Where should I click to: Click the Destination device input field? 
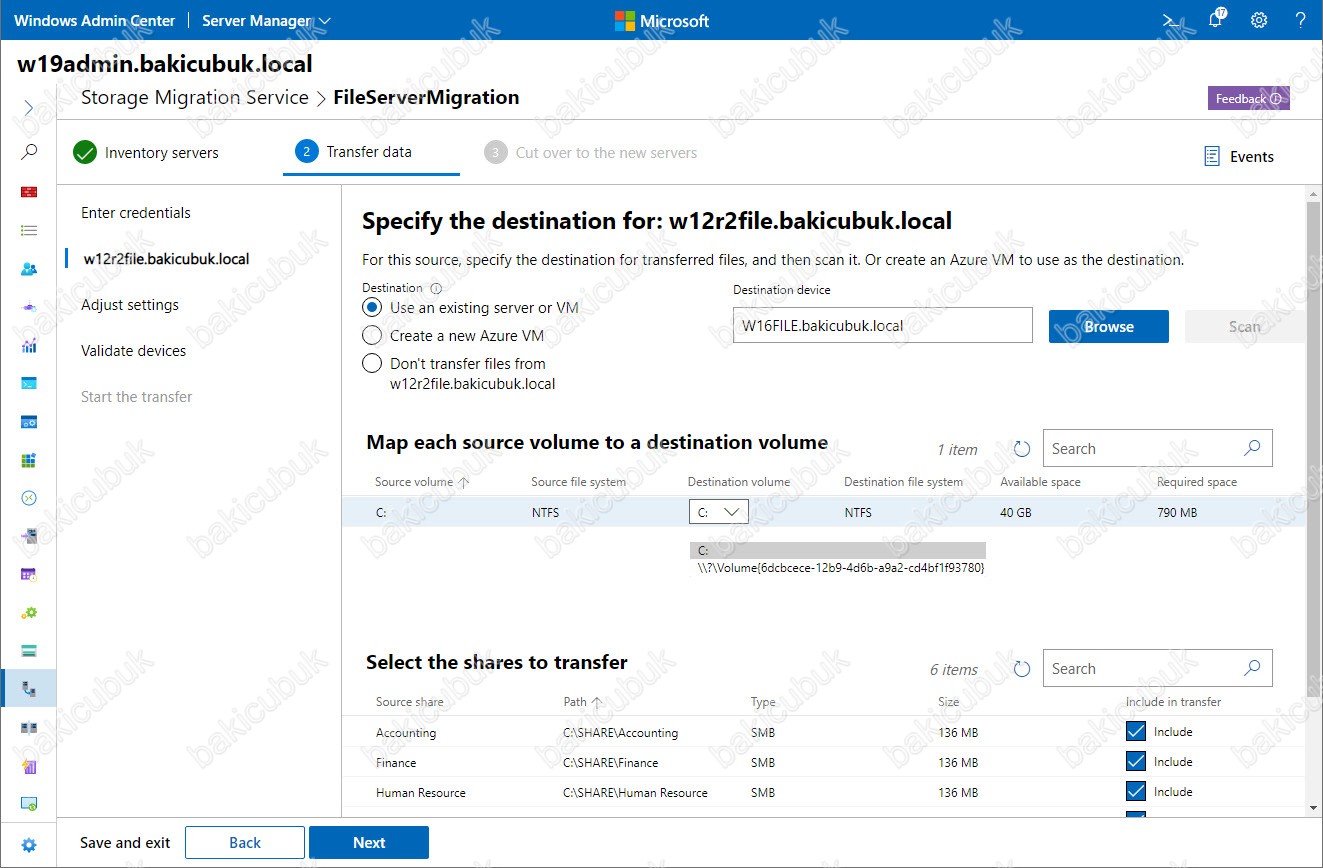coord(883,326)
